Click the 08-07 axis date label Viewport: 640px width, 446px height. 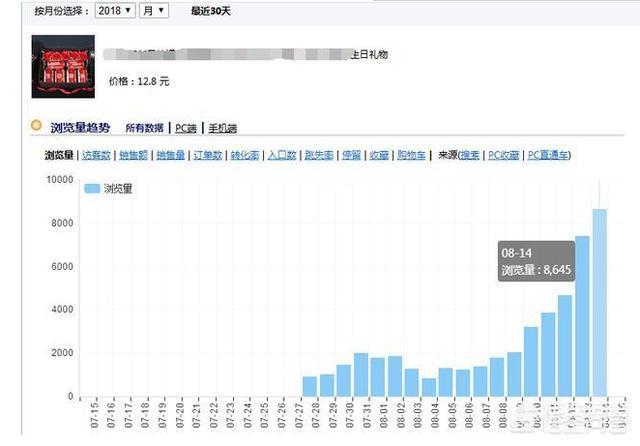(486, 415)
